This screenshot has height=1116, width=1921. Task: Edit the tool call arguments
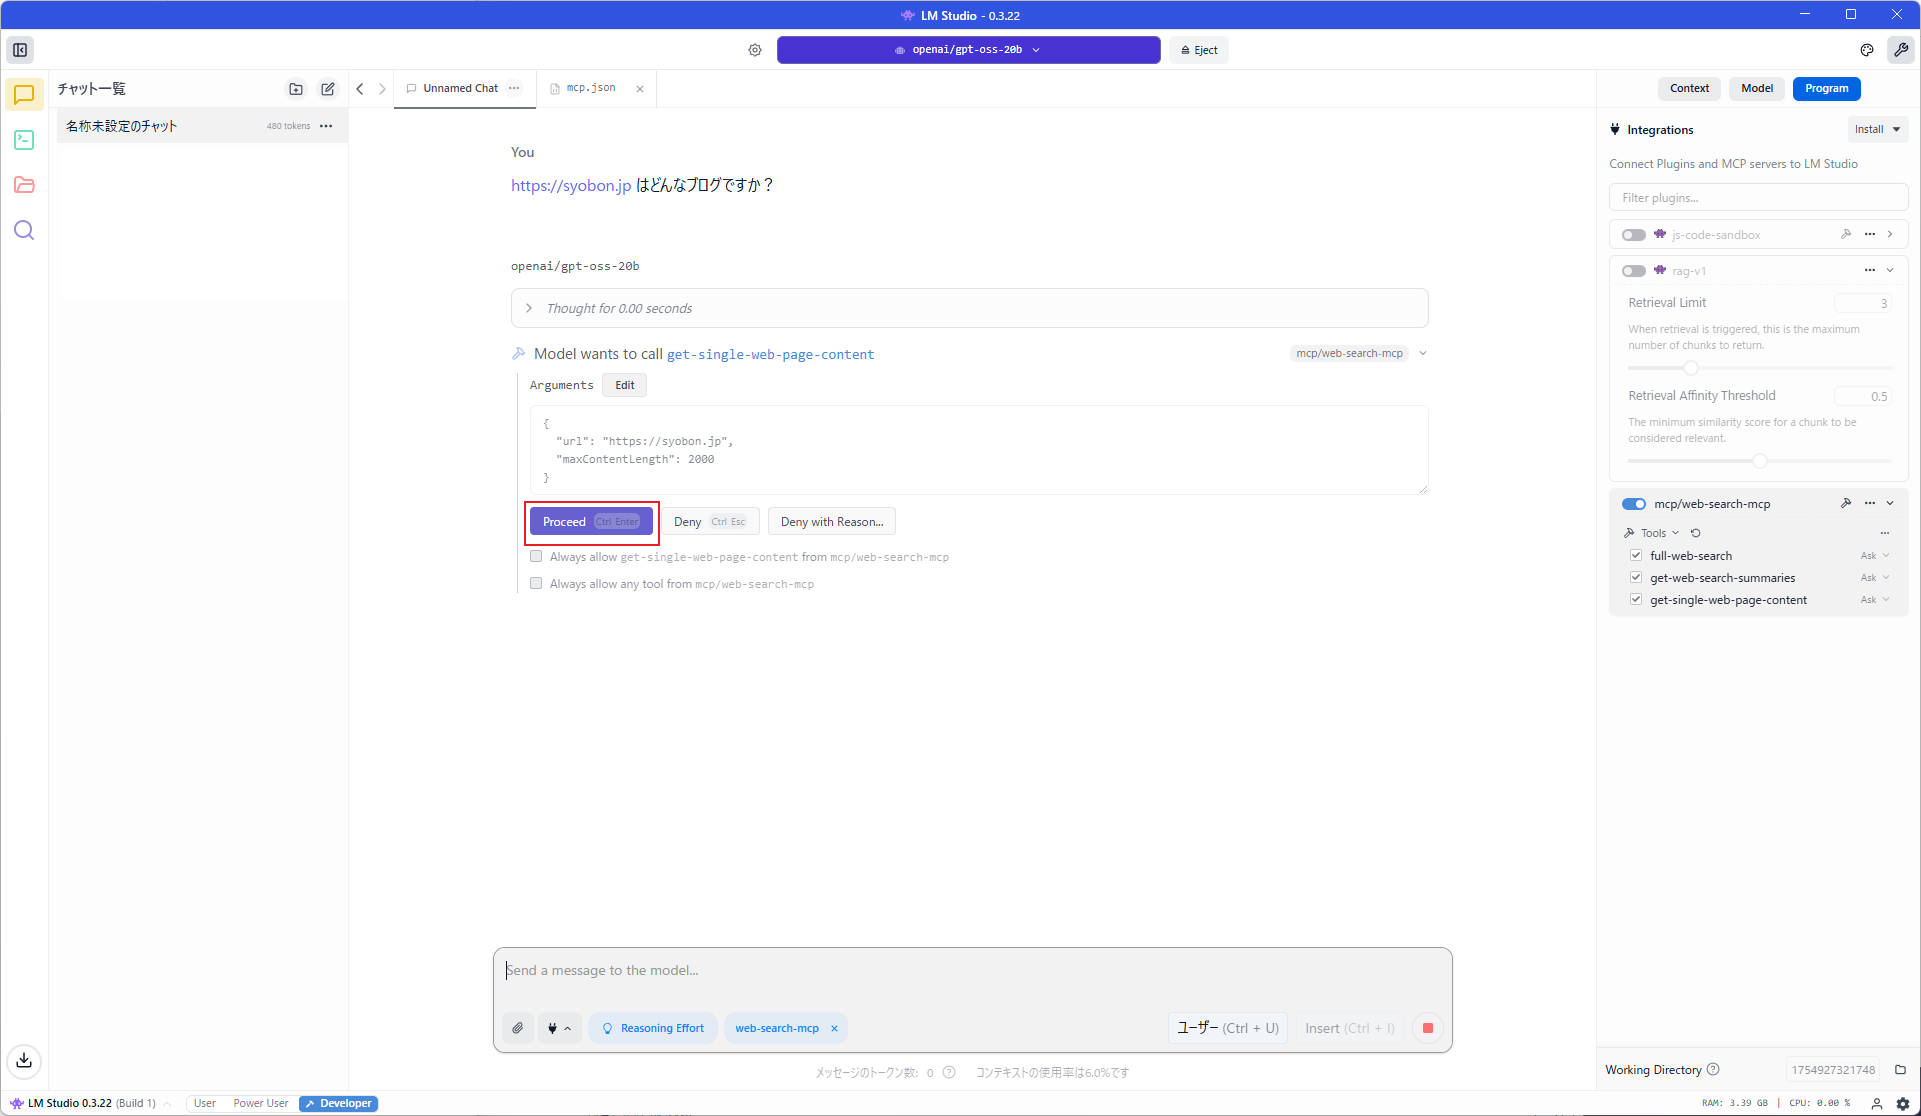[x=624, y=385]
